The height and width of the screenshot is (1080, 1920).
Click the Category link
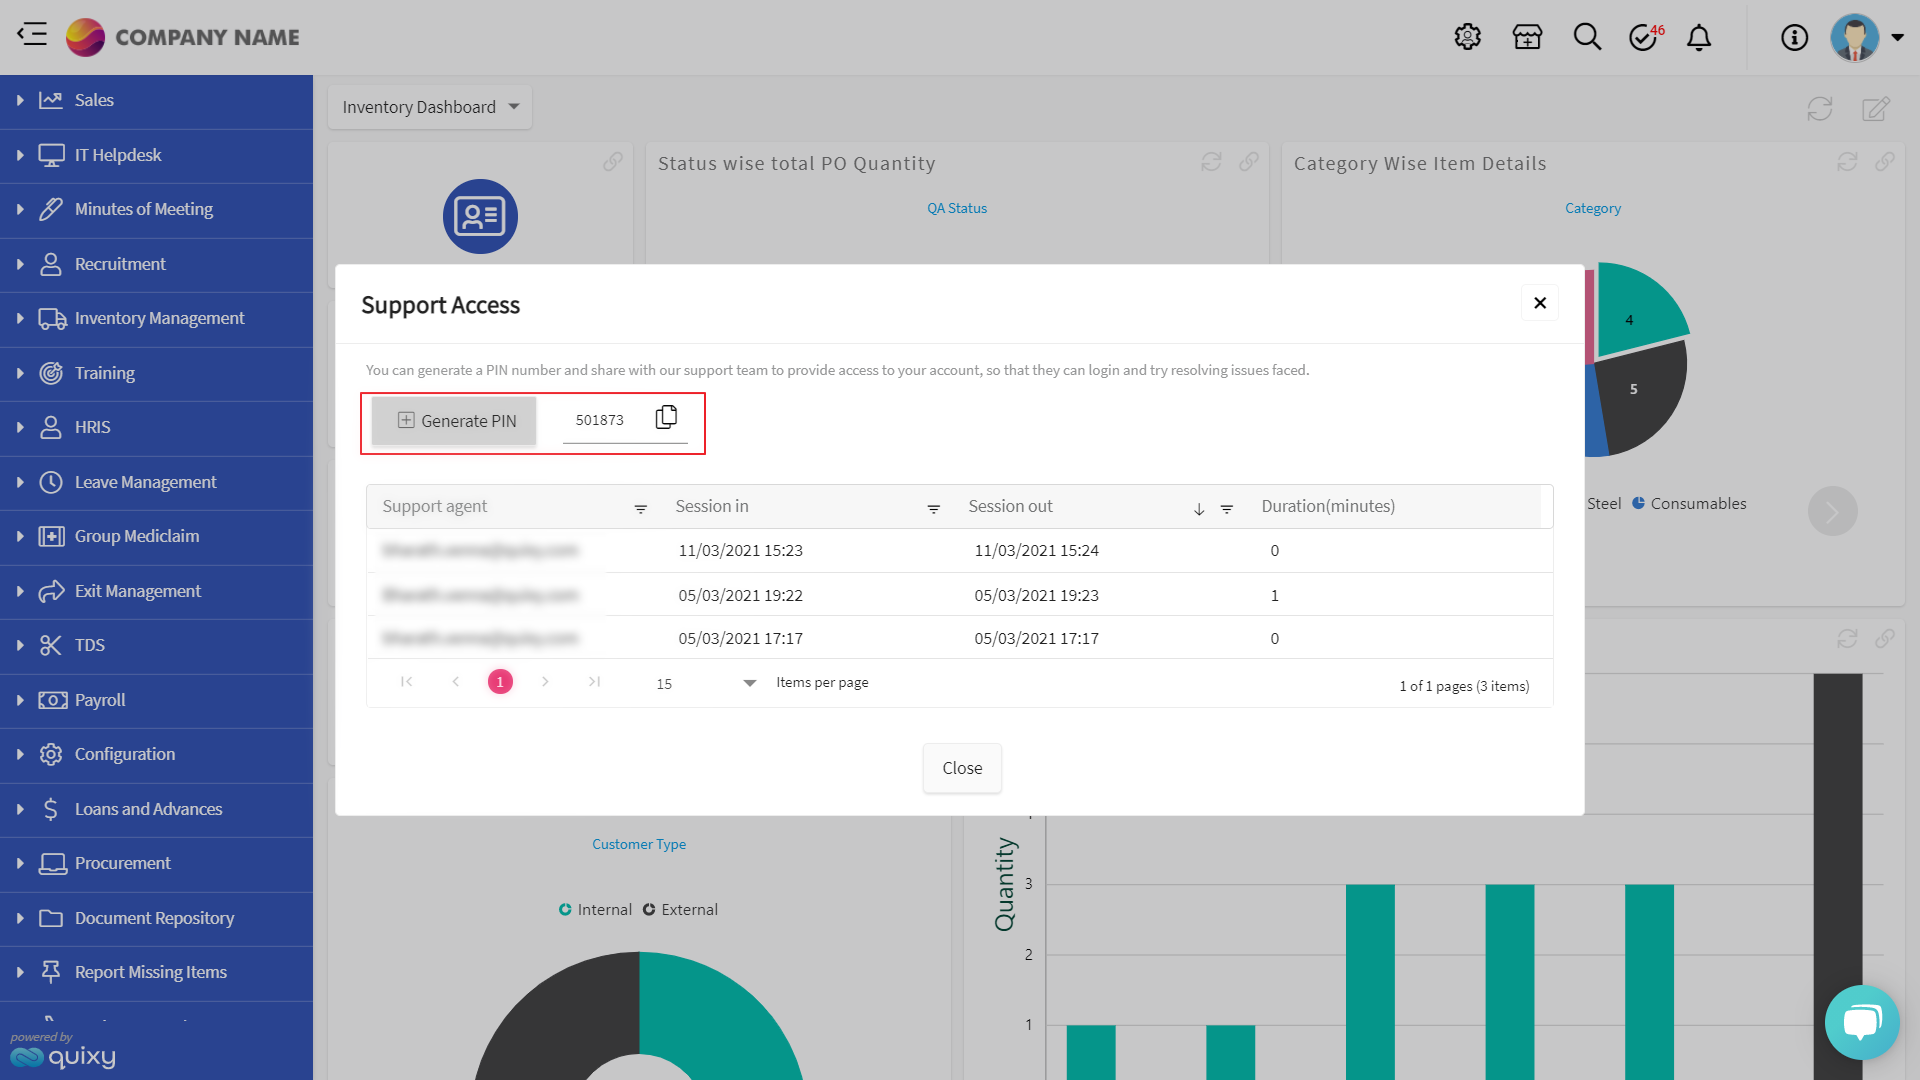(1593, 208)
